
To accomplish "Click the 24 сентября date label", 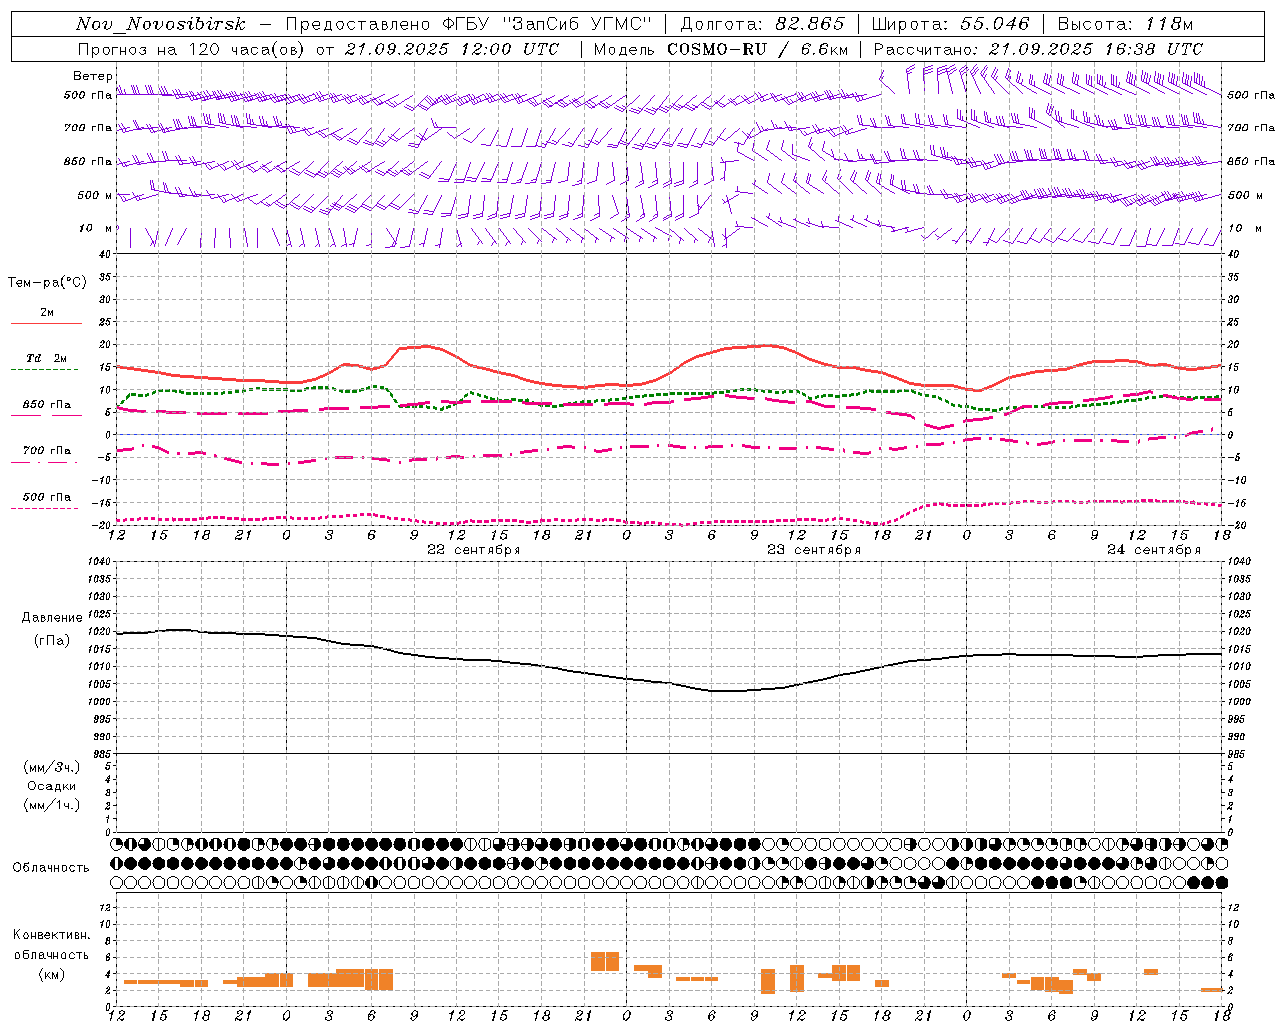I will (1154, 550).
